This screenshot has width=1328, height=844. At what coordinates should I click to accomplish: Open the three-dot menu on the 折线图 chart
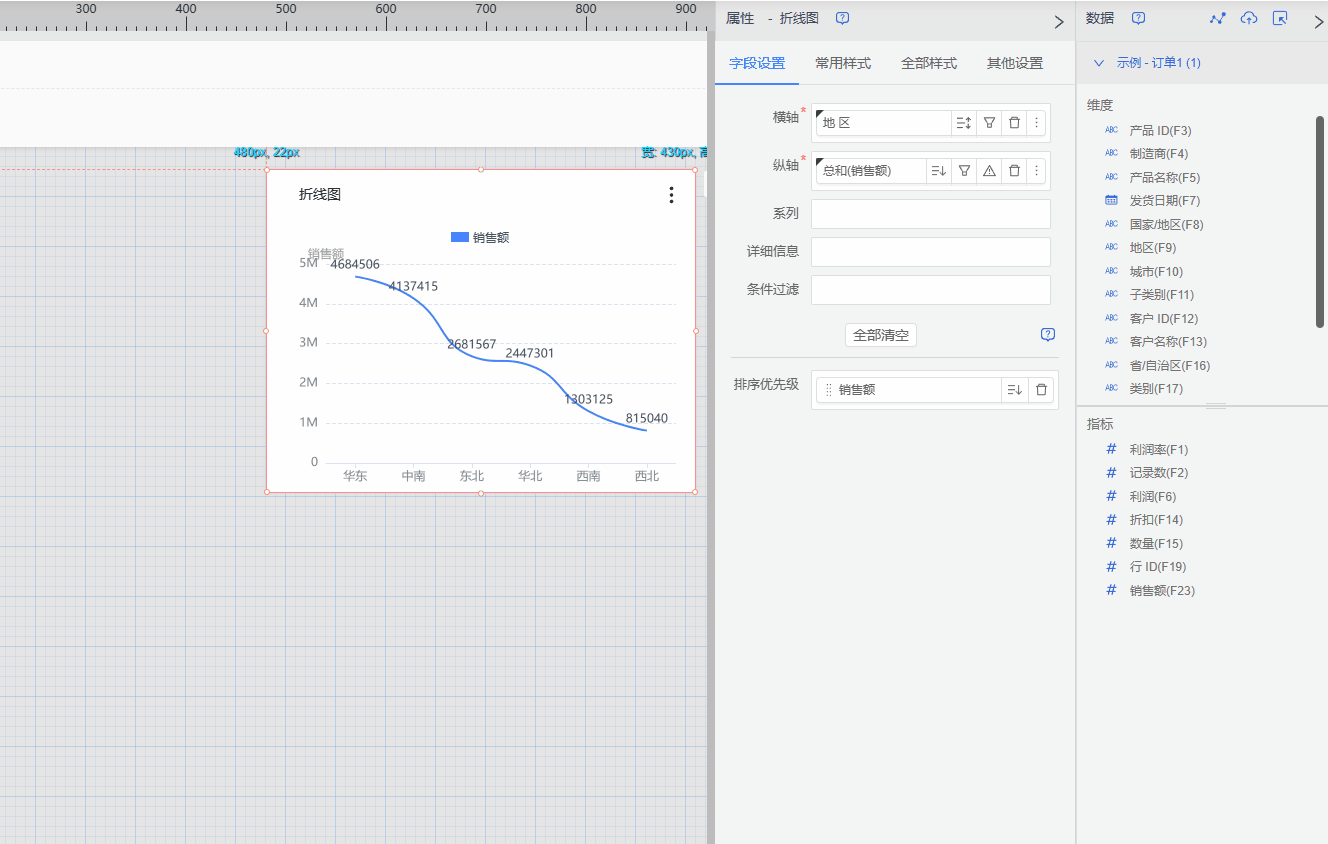[x=671, y=195]
